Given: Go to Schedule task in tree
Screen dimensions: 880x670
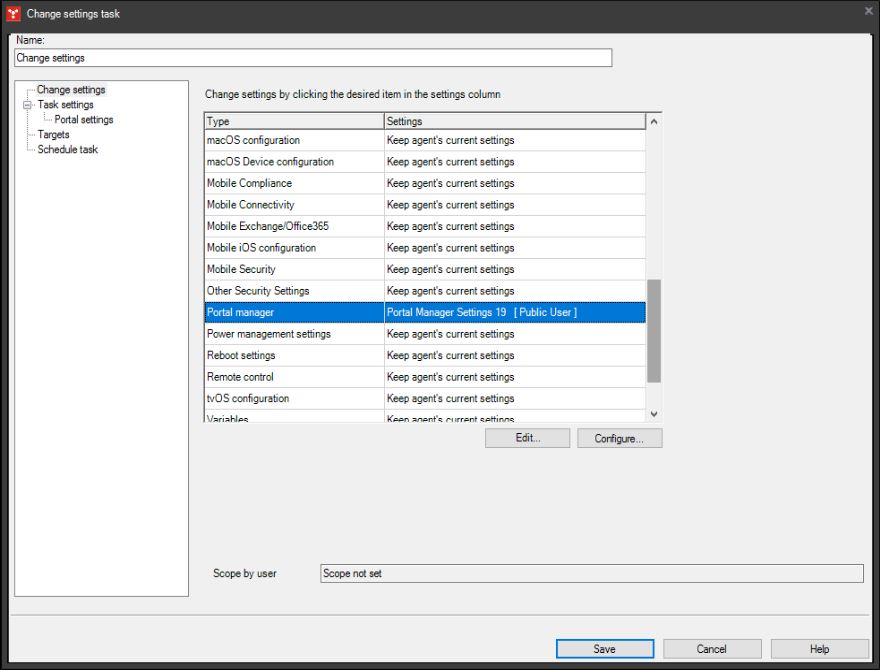Looking at the screenshot, I should pos(68,150).
